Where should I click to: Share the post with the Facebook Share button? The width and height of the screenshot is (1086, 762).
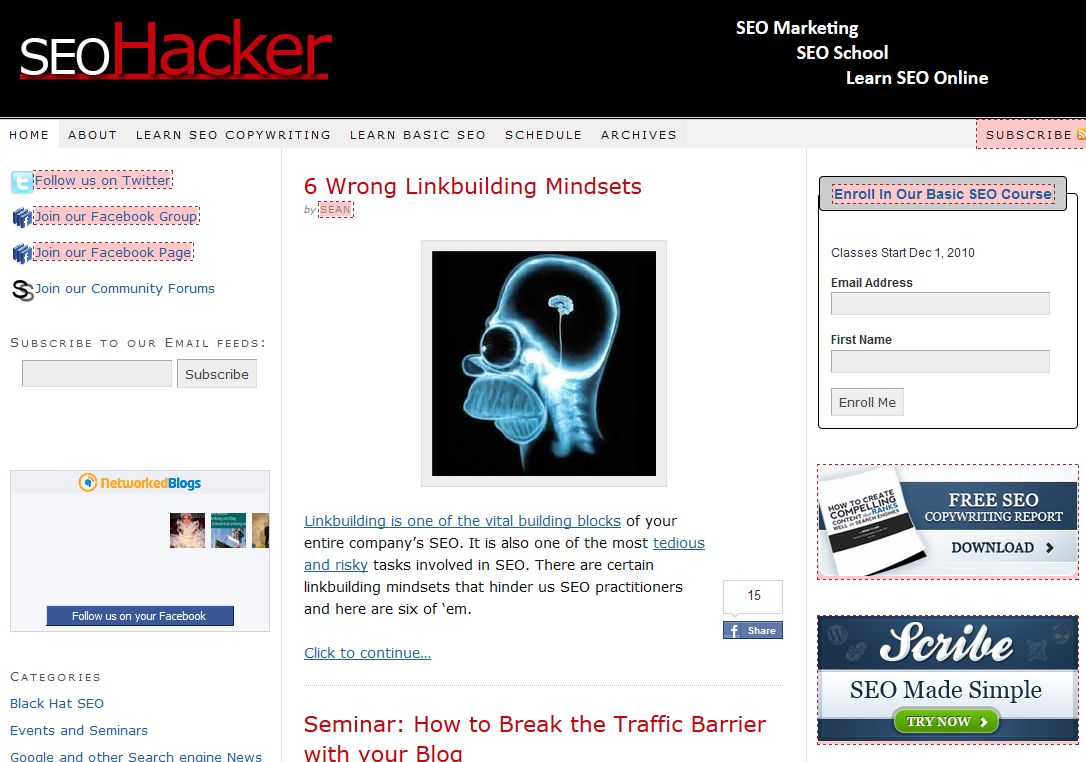(x=753, y=630)
